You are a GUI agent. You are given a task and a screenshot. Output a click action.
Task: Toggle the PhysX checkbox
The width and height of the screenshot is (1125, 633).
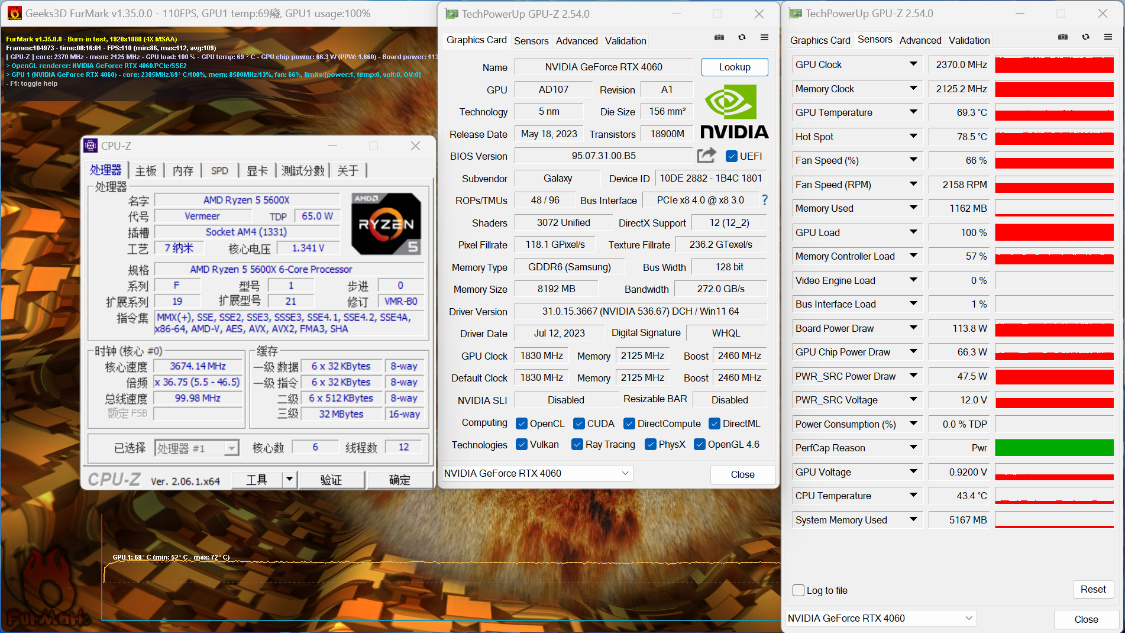[x=650, y=444]
